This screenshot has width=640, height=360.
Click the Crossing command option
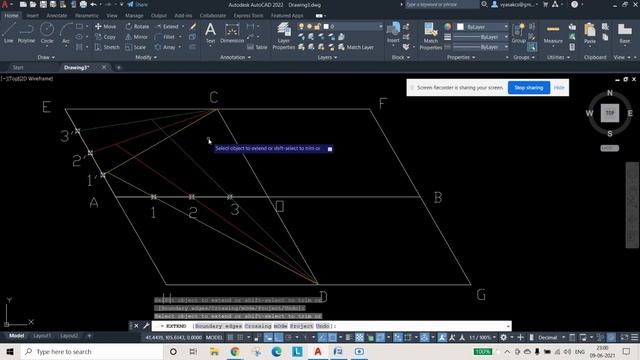point(258,326)
